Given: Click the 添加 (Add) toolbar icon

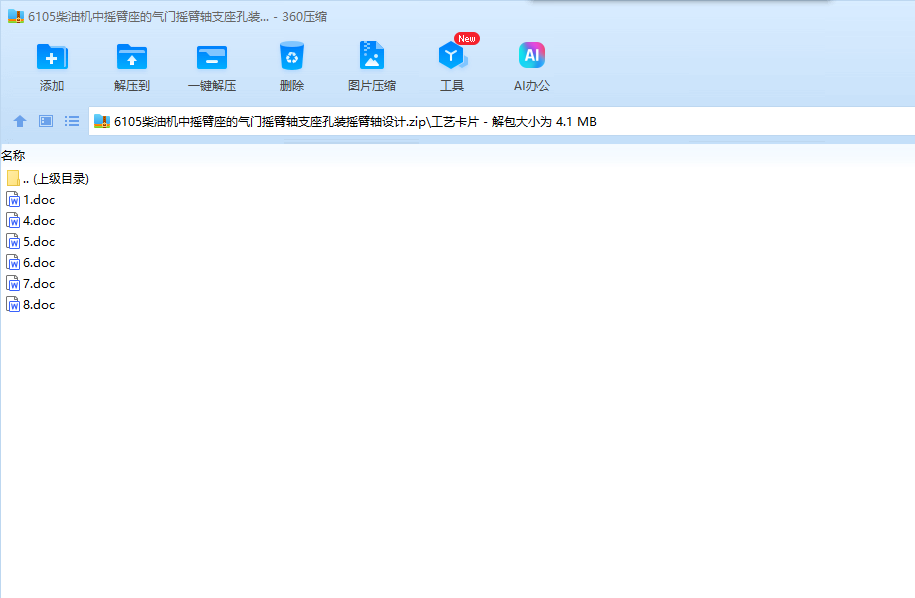Looking at the screenshot, I should point(52,57).
